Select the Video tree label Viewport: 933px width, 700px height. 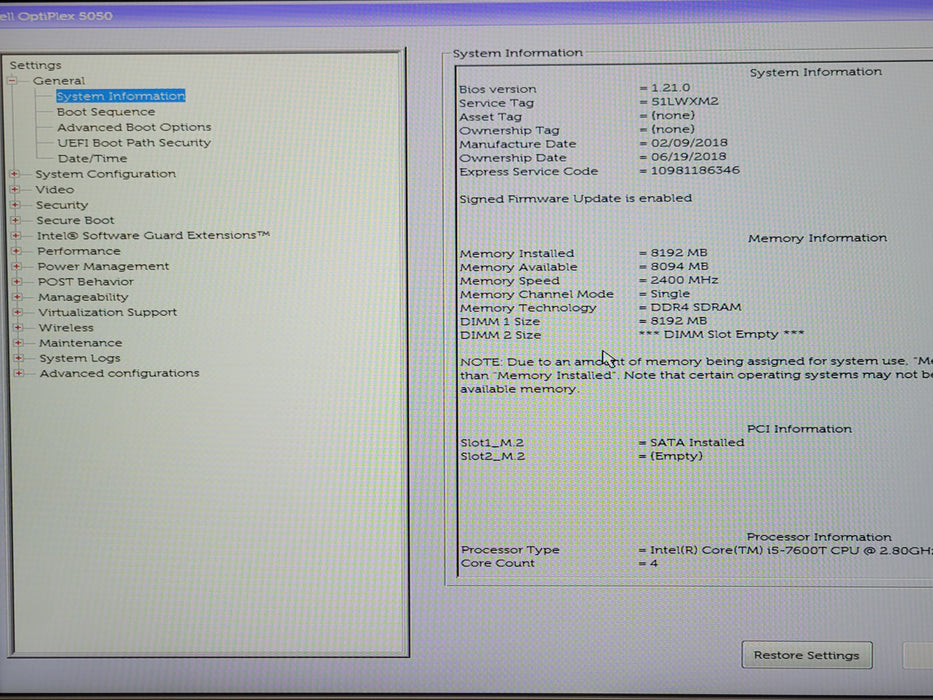[x=55, y=189]
